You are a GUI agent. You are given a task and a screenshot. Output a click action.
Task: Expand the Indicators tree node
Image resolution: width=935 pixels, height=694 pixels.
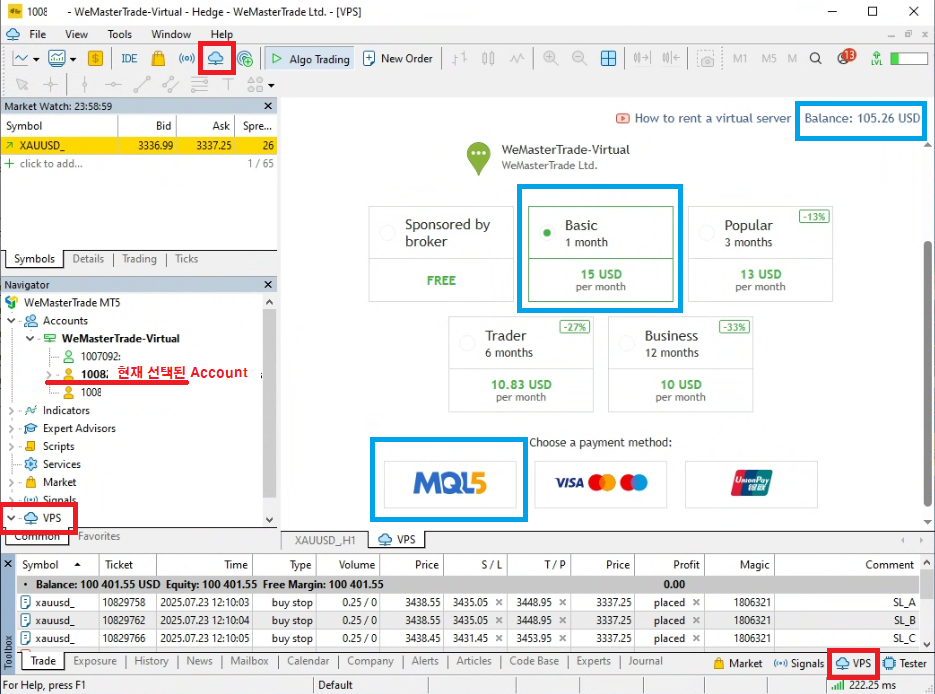pos(11,411)
